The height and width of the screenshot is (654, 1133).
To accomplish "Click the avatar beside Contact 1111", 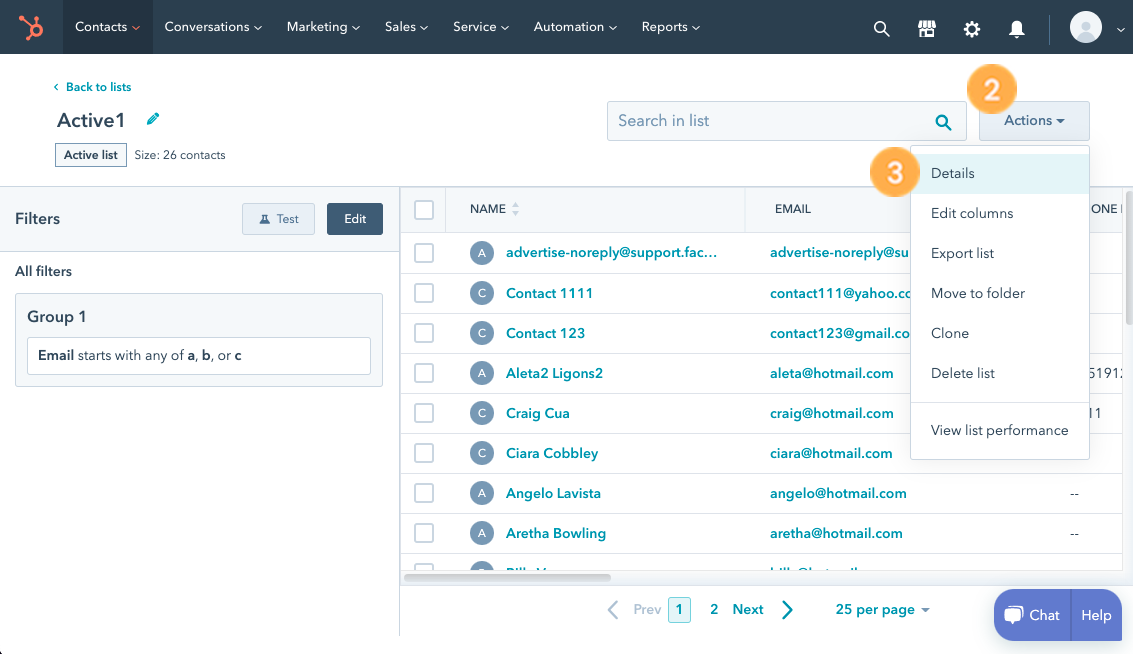I will point(482,293).
